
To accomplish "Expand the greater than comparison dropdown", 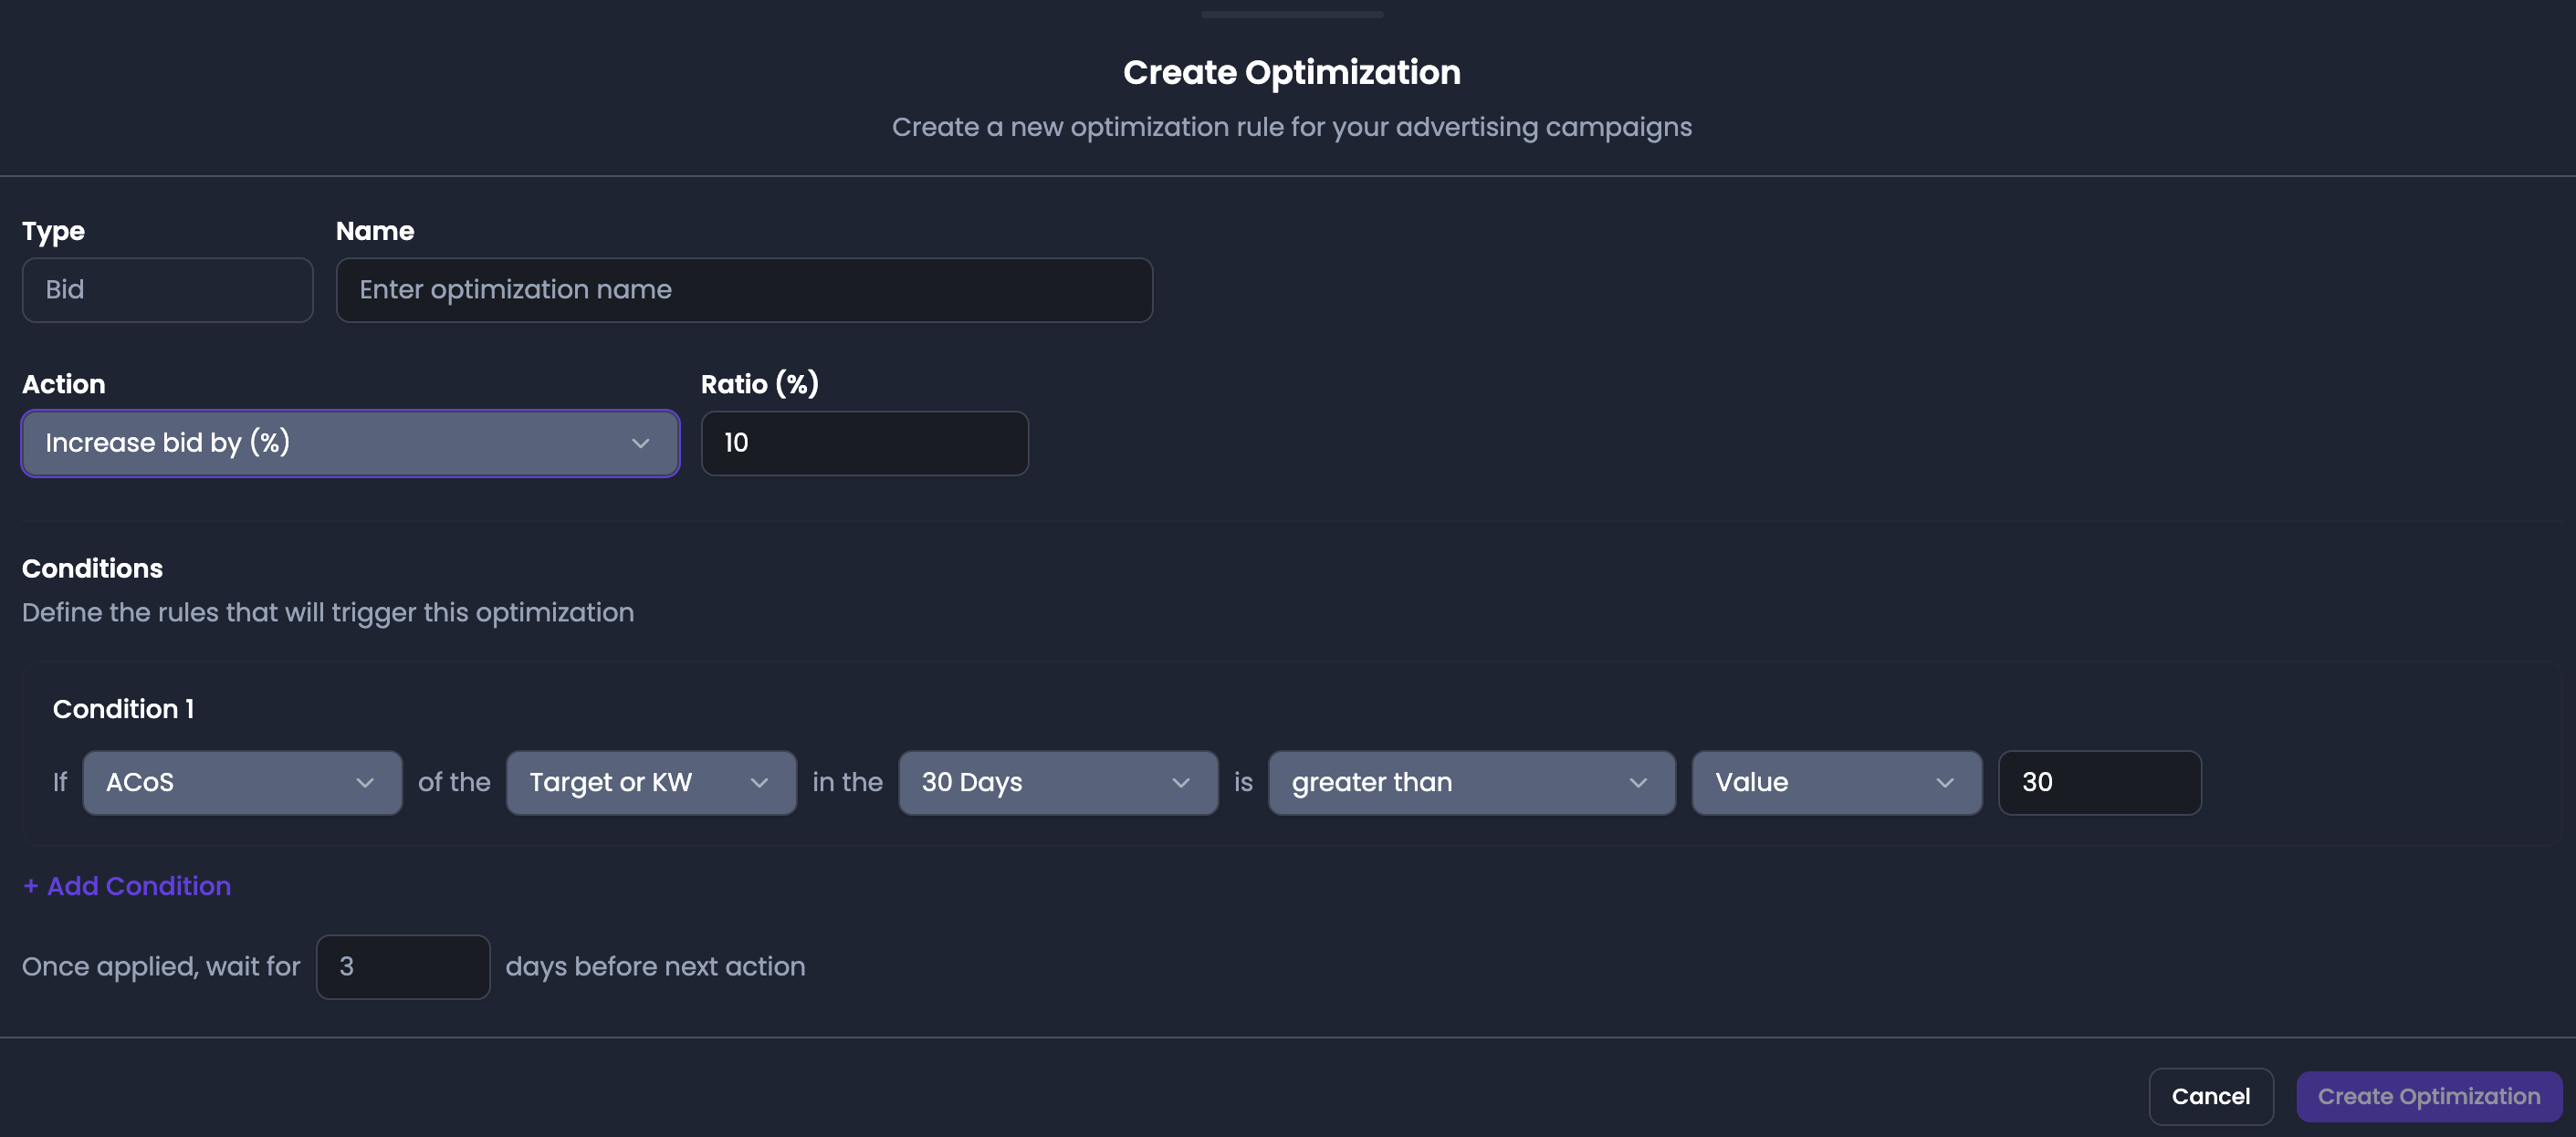I will (x=1471, y=782).
